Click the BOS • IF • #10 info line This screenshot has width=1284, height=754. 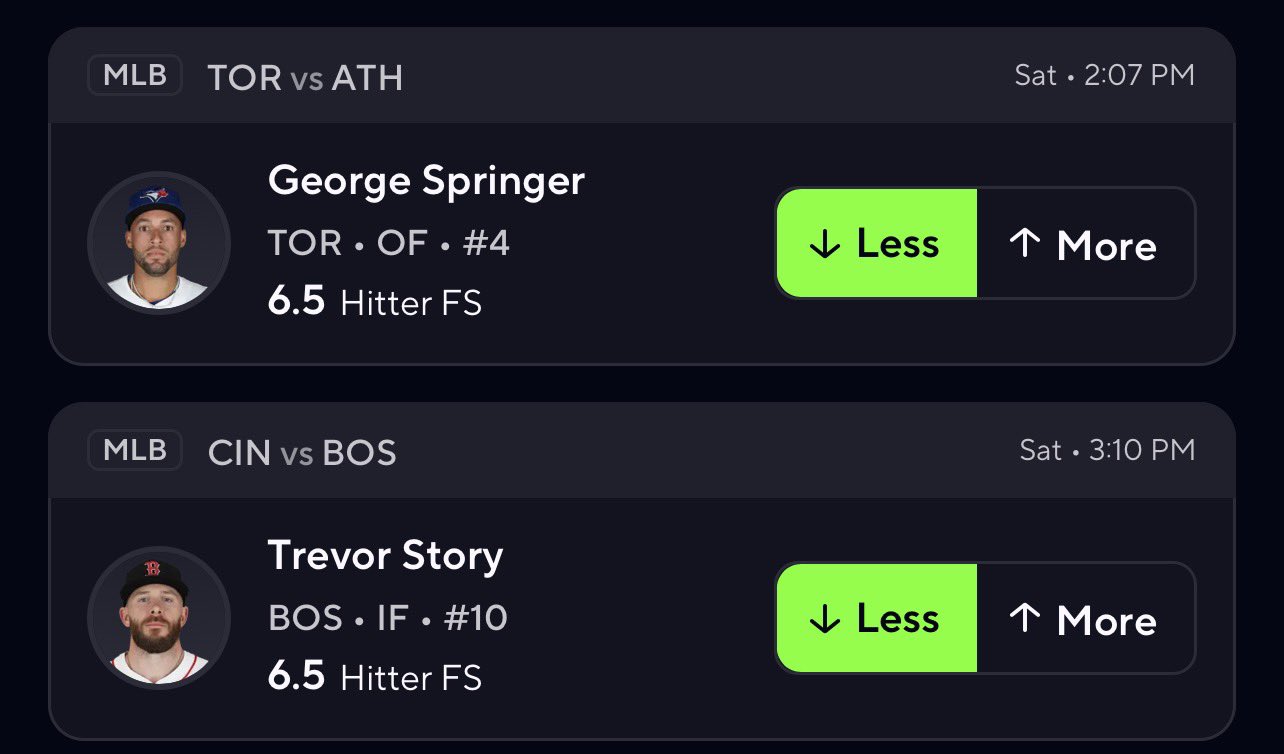[x=388, y=618]
